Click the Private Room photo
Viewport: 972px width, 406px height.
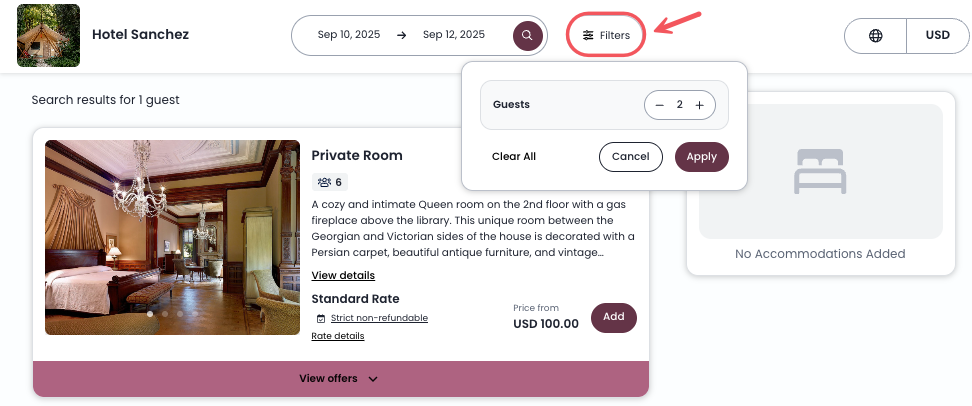172,237
